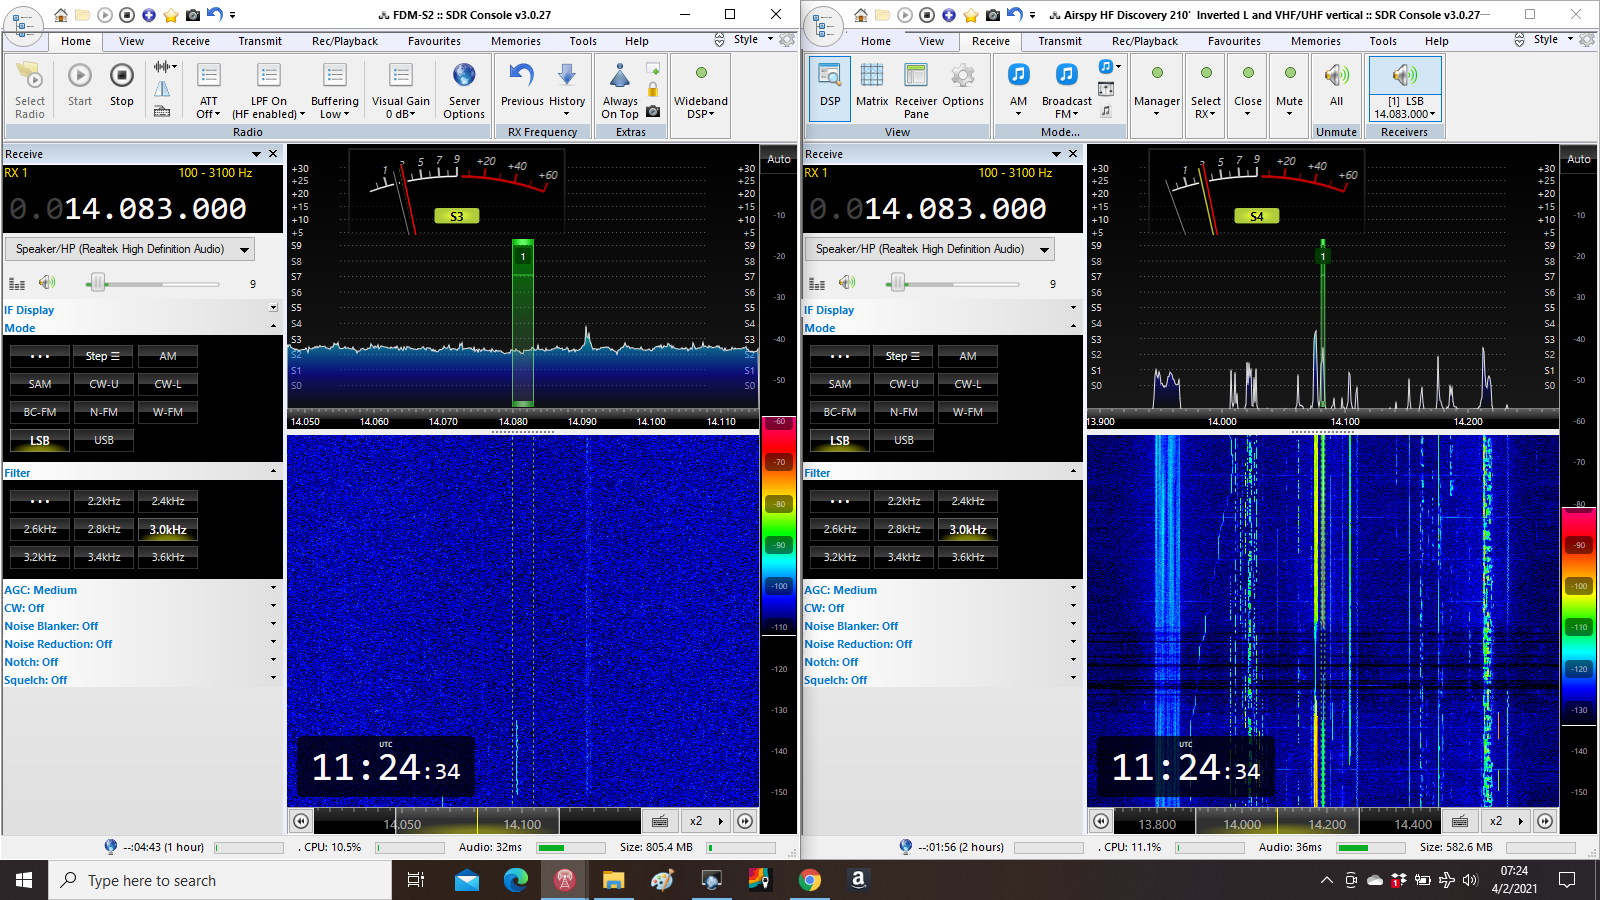Click Server Options globe icon in FDM-S2 window
Screen dimensions: 1600x900
464,76
